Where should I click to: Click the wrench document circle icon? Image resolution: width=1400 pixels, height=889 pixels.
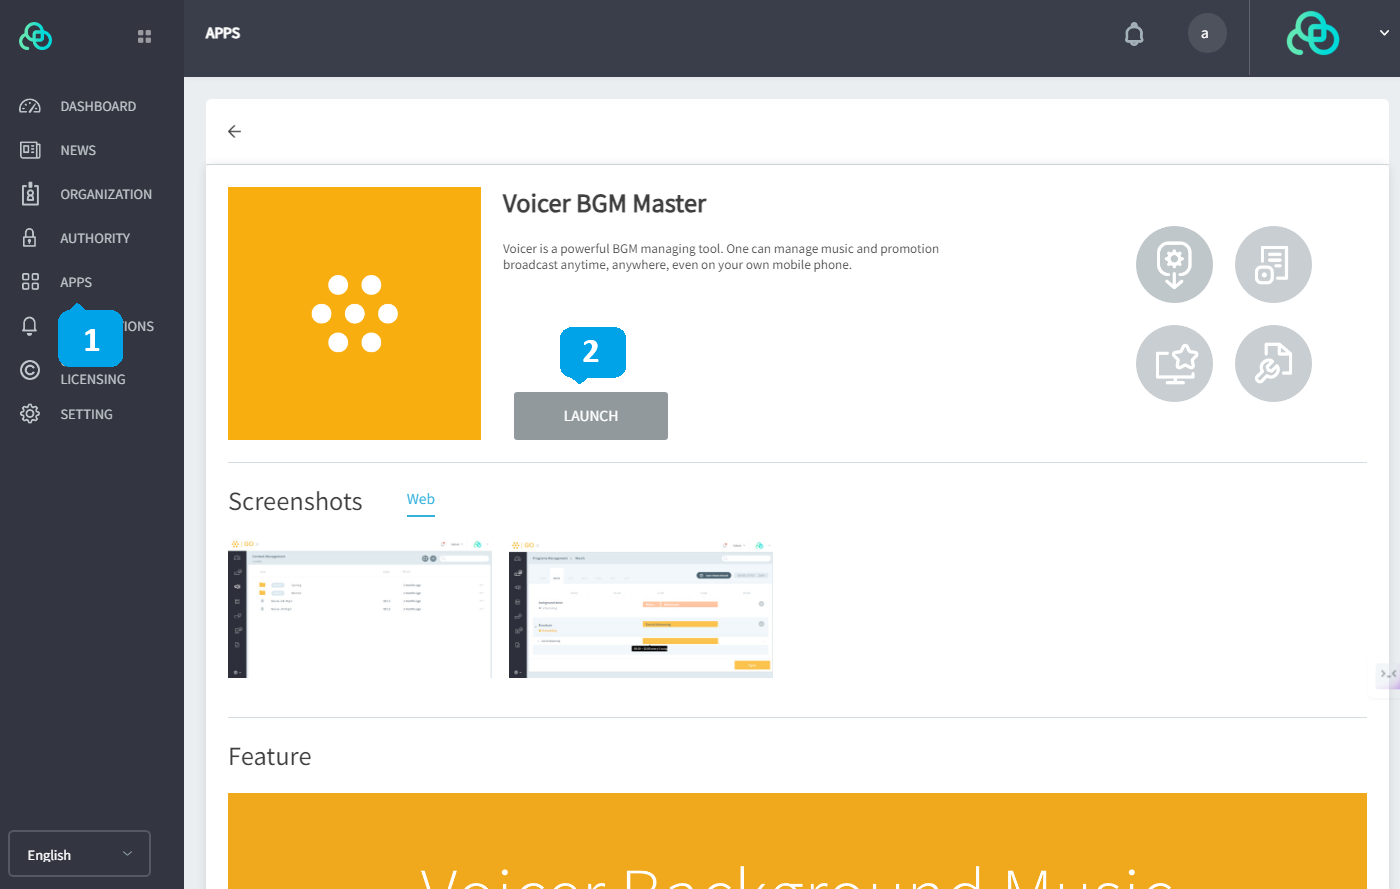1273,363
